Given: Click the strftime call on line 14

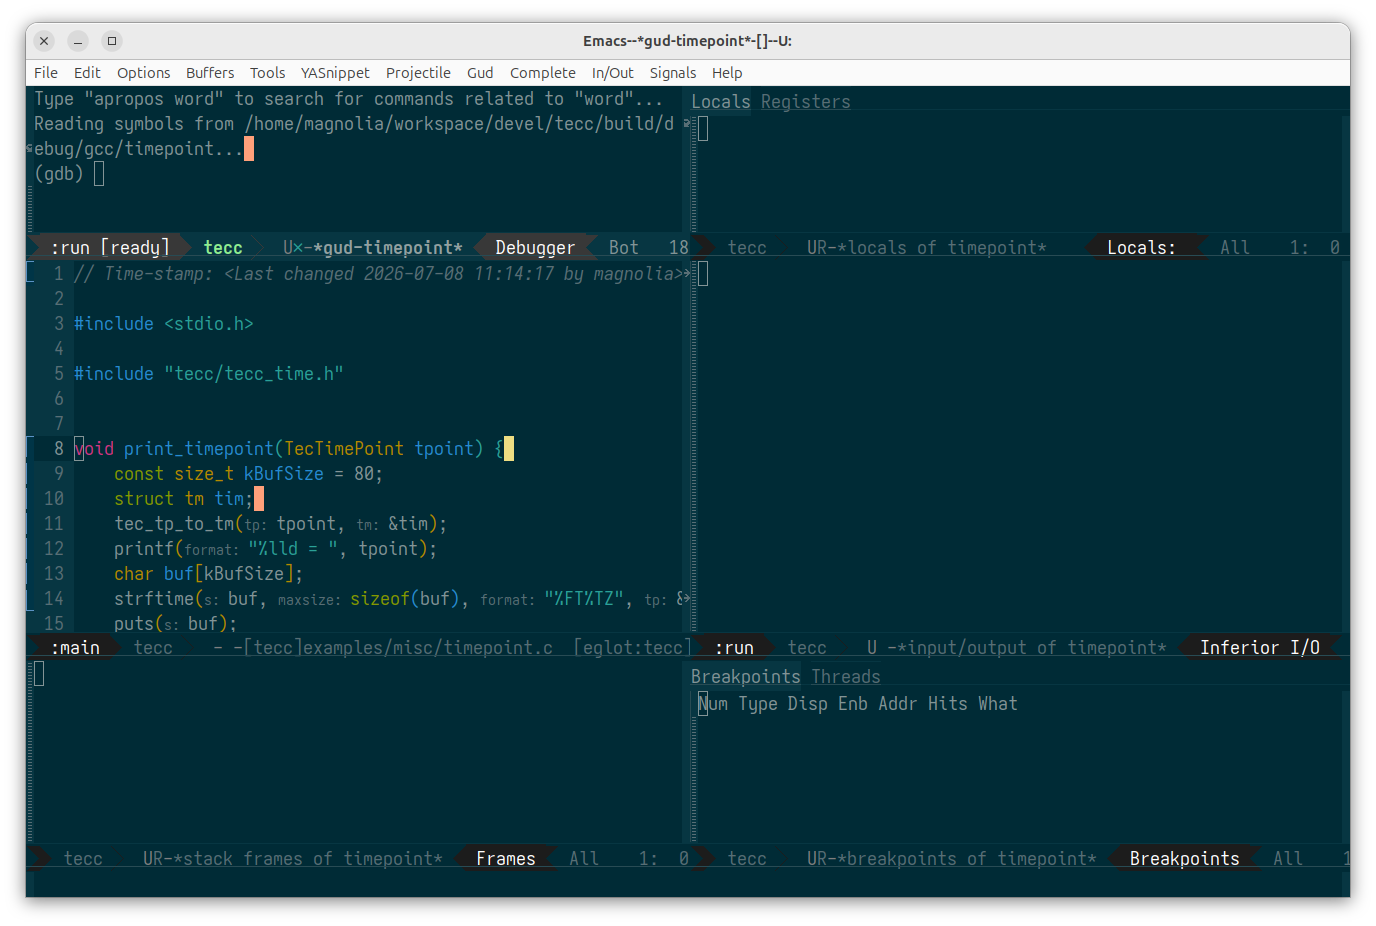Looking at the screenshot, I should pos(154,599).
